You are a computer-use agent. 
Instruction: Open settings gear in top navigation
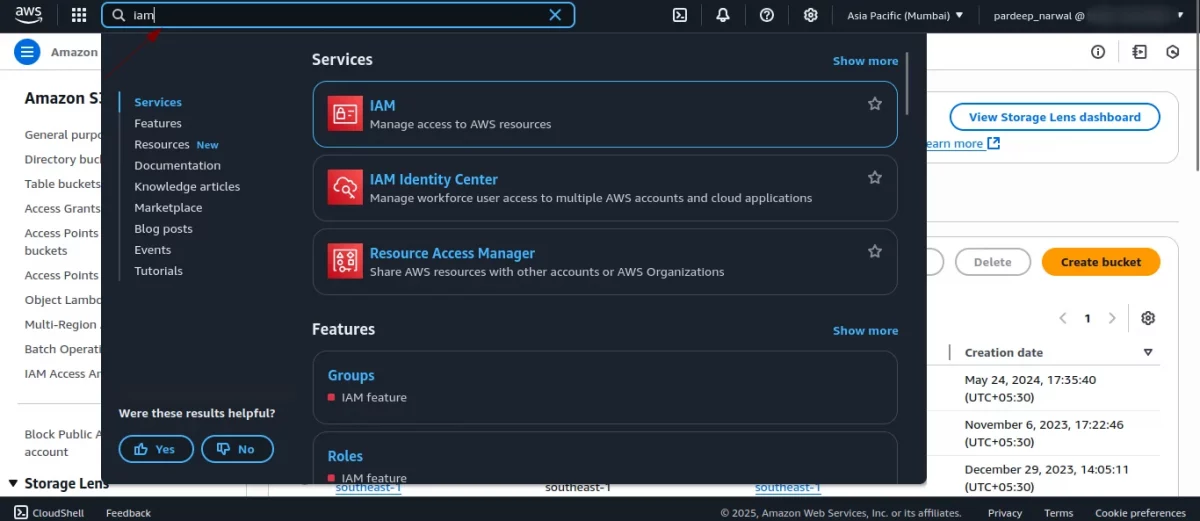811,15
